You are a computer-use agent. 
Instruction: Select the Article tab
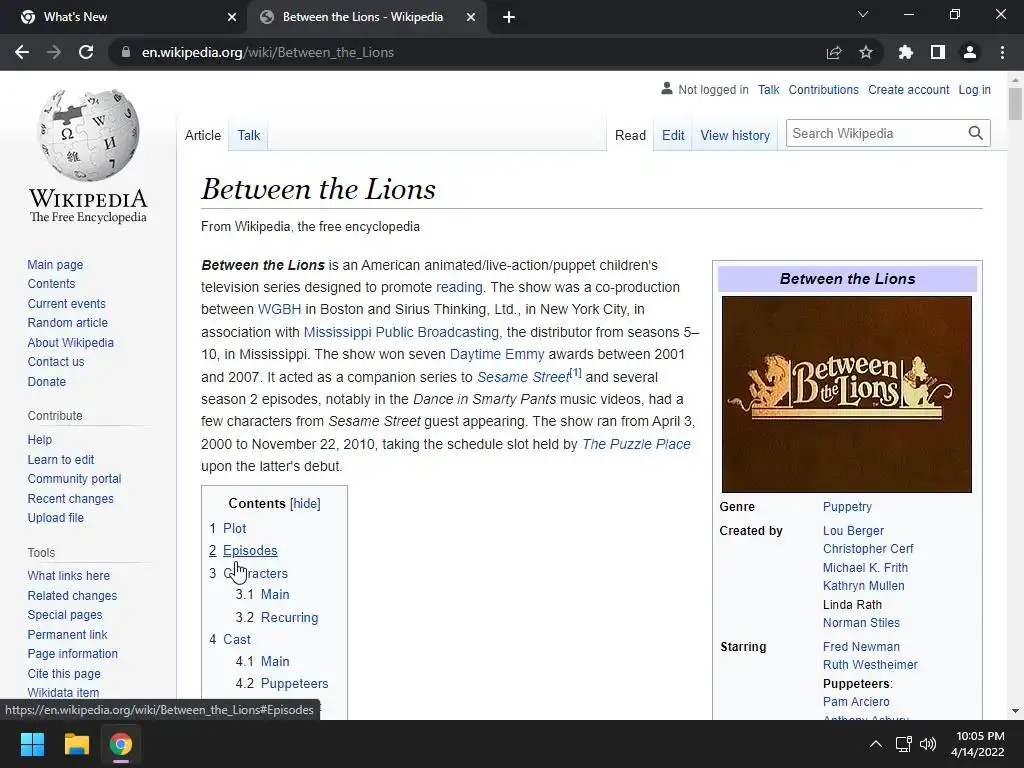(x=202, y=135)
